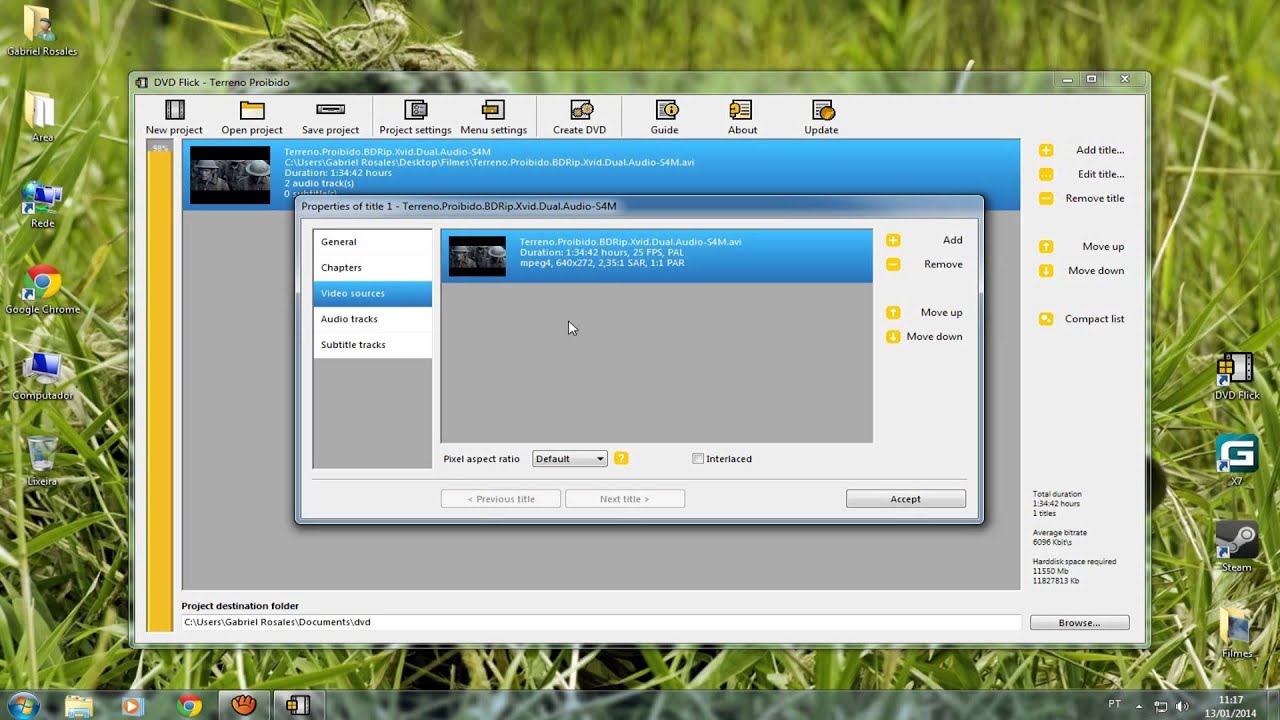Open the Lixeira recycle bin icon
Image resolution: width=1280 pixels, height=720 pixels.
click(42, 461)
